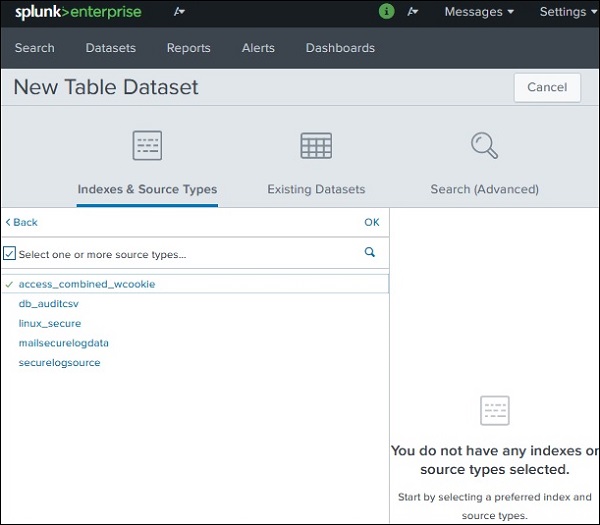Switch to the Existing Datasets tab
Screen dimensions: 600x525
[x=316, y=189]
